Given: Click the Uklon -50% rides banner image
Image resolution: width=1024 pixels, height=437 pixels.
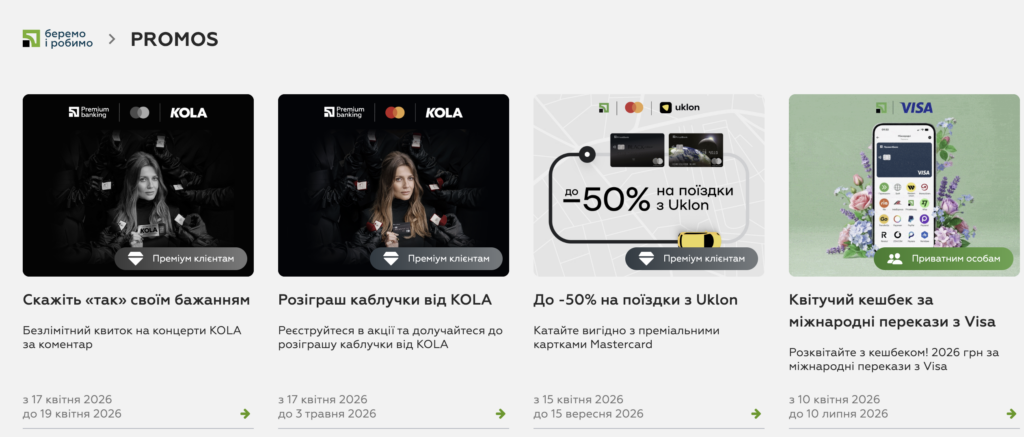Looking at the screenshot, I should [649, 185].
